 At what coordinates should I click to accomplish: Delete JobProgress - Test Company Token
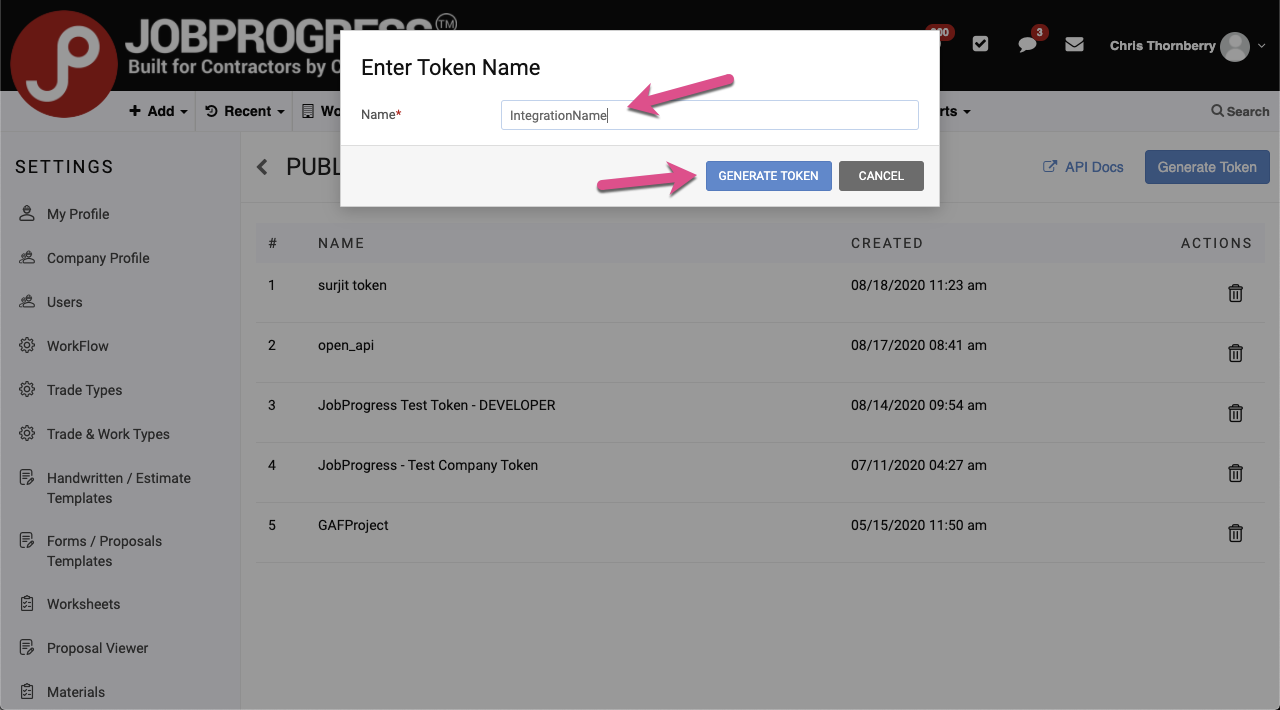click(x=1235, y=473)
